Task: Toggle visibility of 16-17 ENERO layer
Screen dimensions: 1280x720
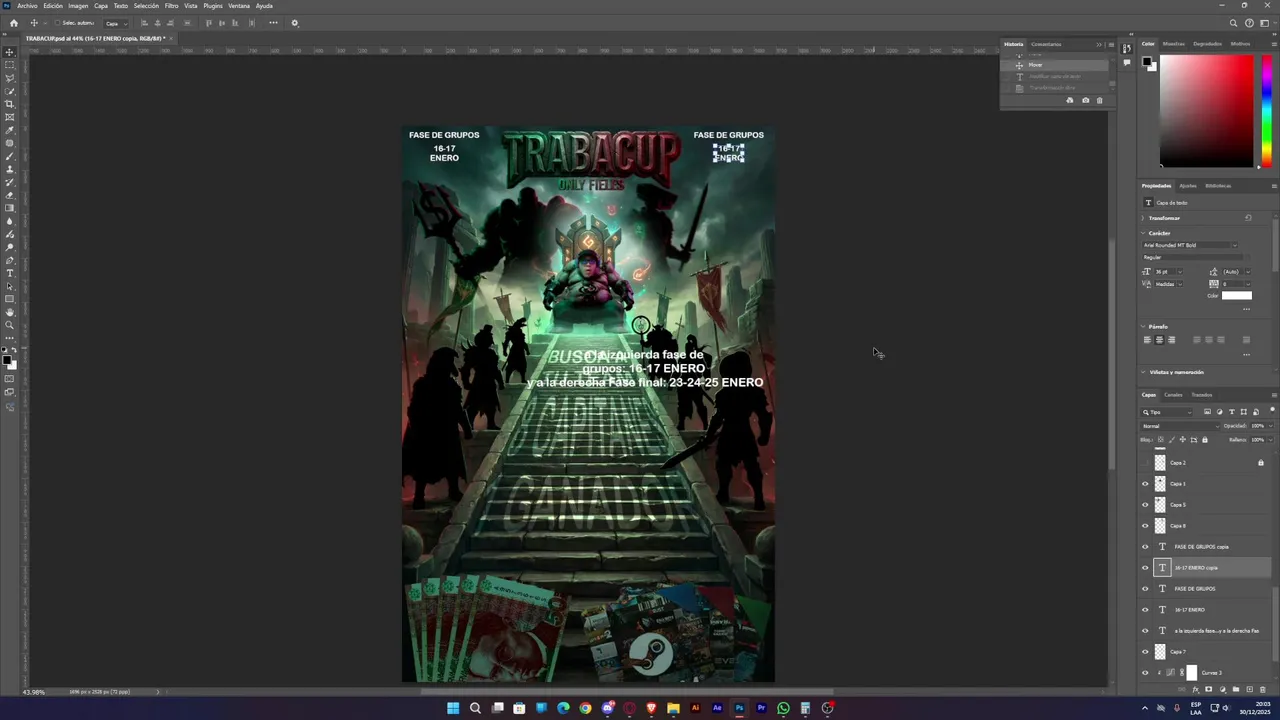Action: pyautogui.click(x=1145, y=610)
